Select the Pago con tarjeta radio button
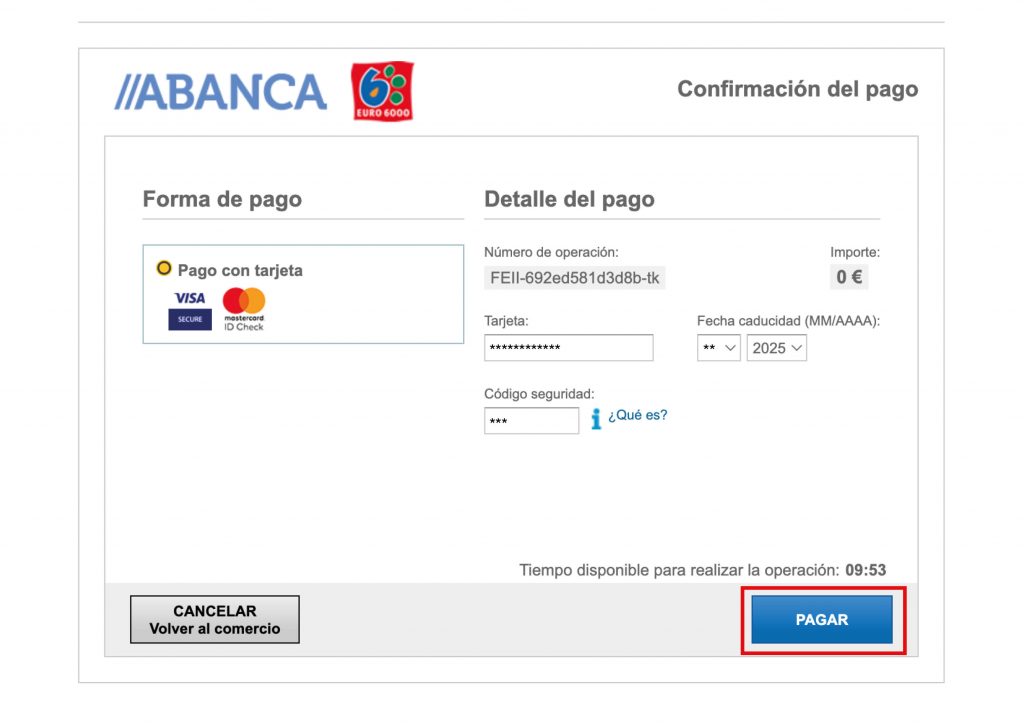Viewport: 1024px width, 724px height. tap(164, 269)
